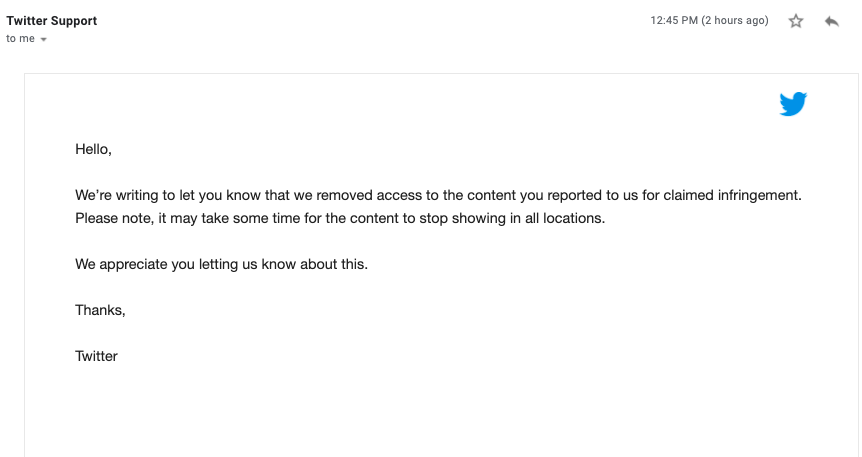Image resolution: width=862 pixels, height=457 pixels.
Task: Click the "Twitter" signature below Thanks
Action: (x=96, y=356)
